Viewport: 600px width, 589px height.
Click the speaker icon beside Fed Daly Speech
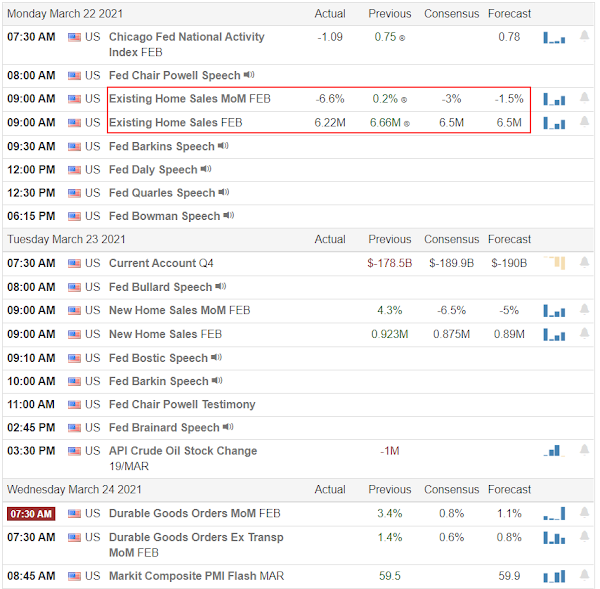coord(206,168)
